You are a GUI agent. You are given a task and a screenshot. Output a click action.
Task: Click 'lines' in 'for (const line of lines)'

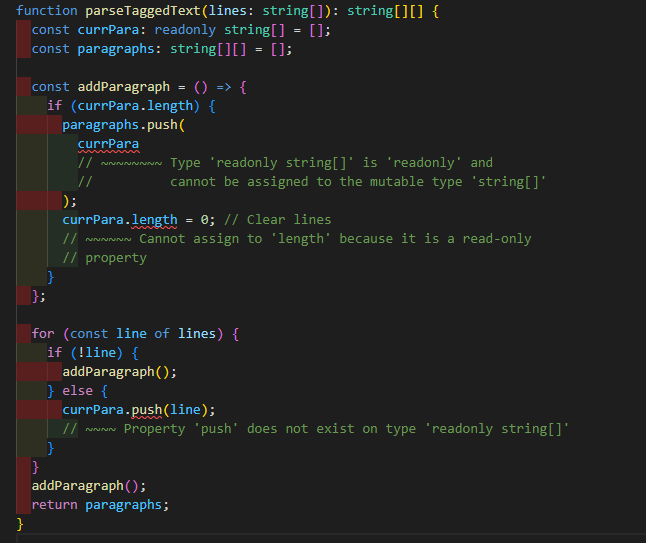click(x=197, y=334)
